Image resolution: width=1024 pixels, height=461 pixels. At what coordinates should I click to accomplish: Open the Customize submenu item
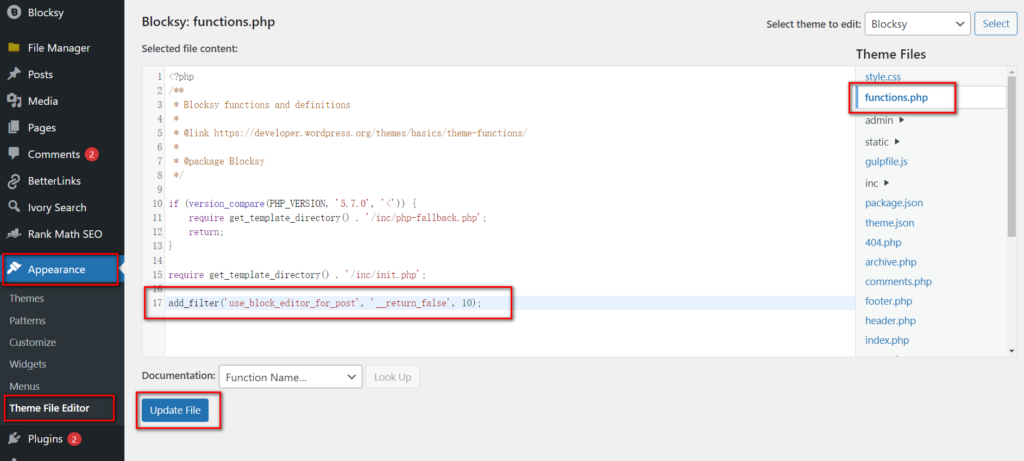tap(33, 342)
